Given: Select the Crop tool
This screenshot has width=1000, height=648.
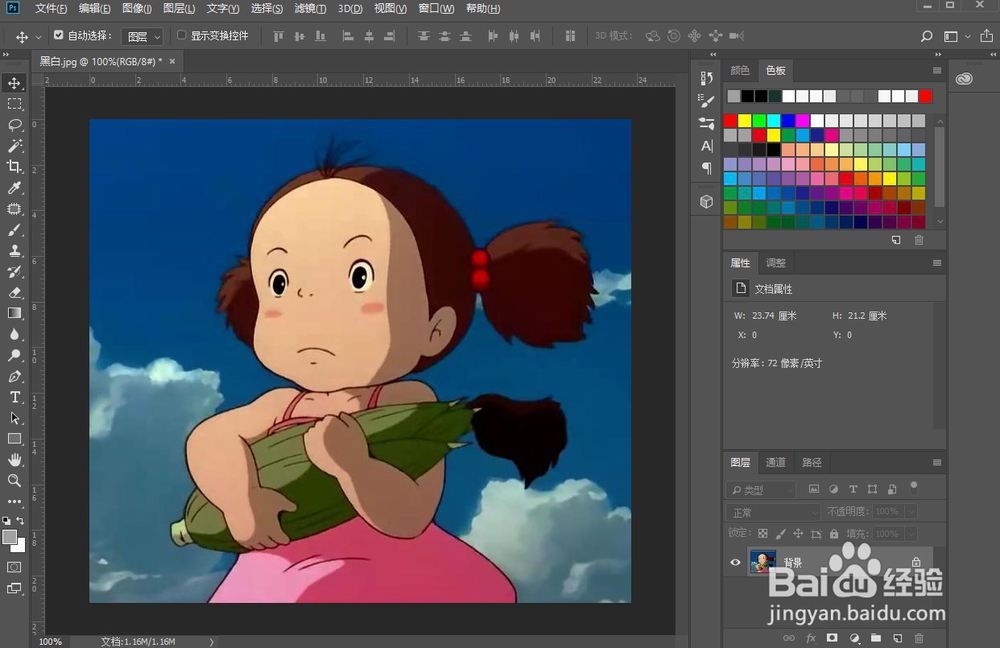Looking at the screenshot, I should point(14,167).
